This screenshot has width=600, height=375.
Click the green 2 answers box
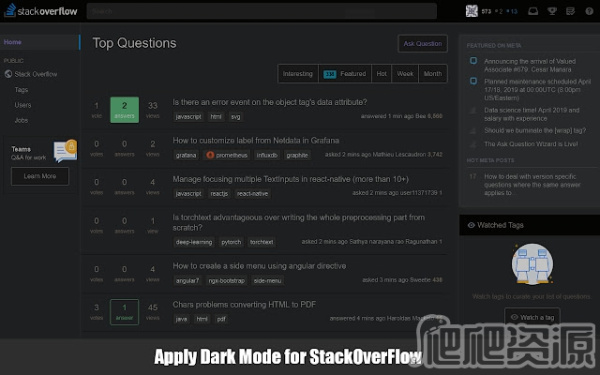click(124, 110)
